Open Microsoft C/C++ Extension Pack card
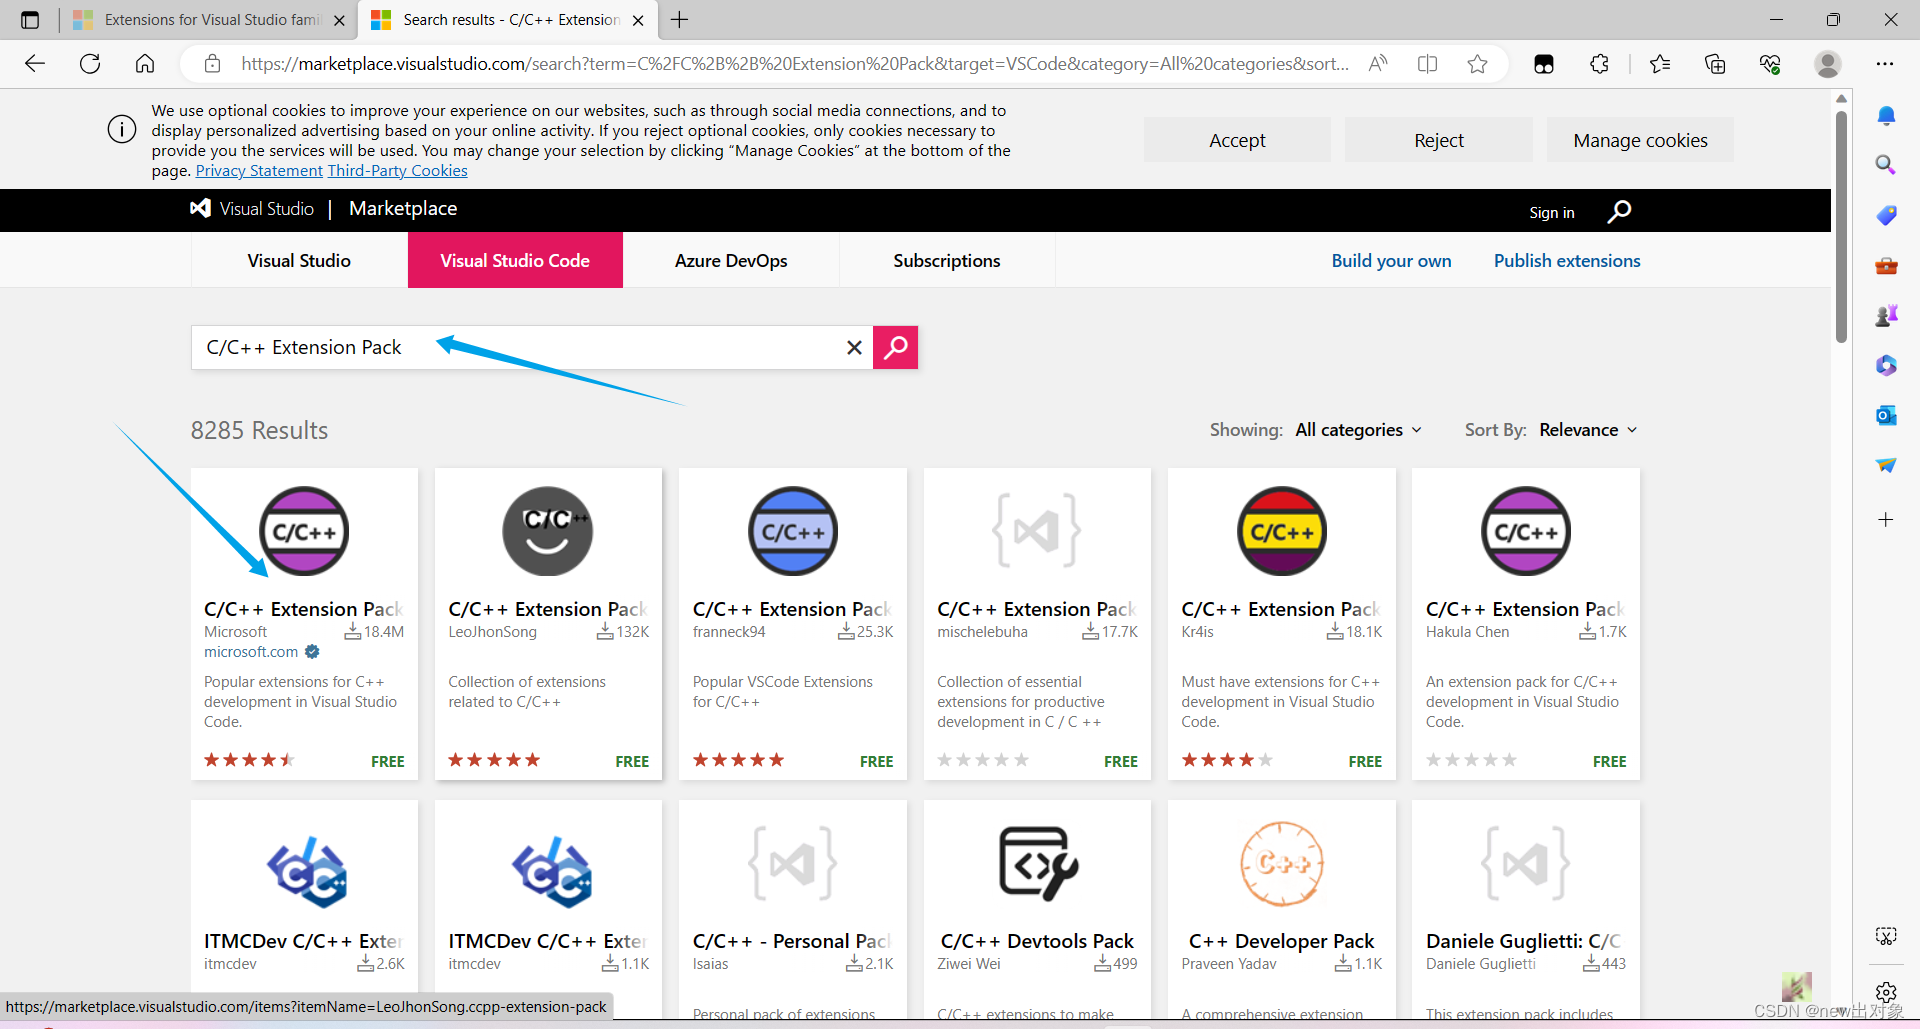 tap(304, 623)
